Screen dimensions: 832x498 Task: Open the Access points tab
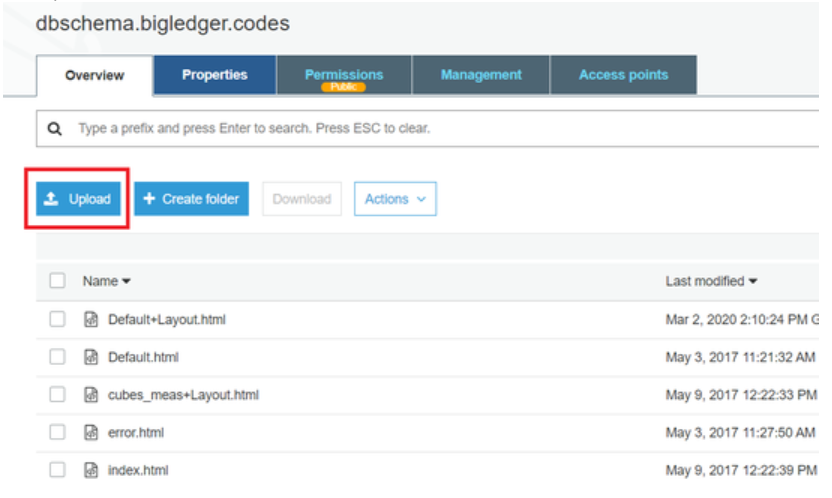(623, 75)
